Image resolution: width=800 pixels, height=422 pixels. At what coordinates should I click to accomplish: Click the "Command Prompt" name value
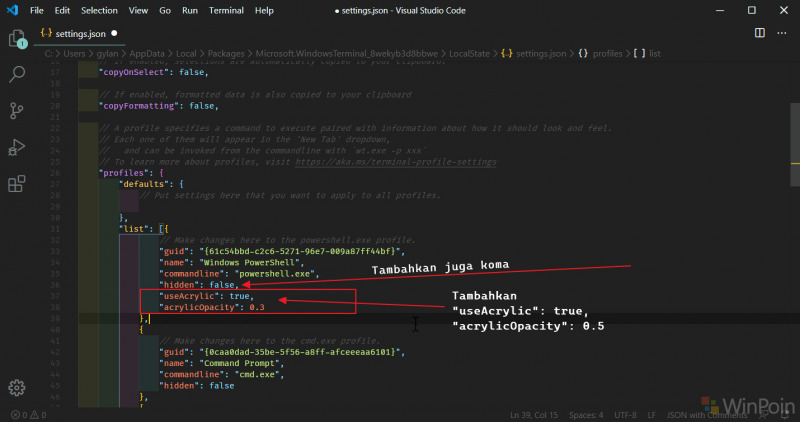pos(239,363)
